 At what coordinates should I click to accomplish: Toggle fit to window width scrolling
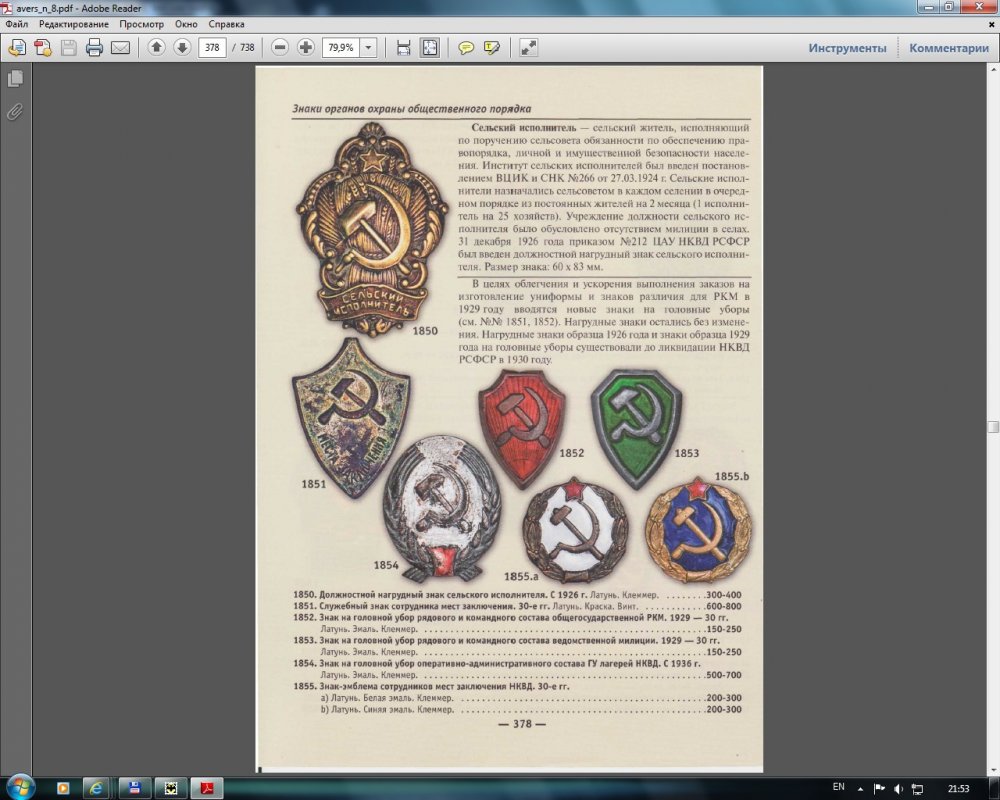[403, 47]
